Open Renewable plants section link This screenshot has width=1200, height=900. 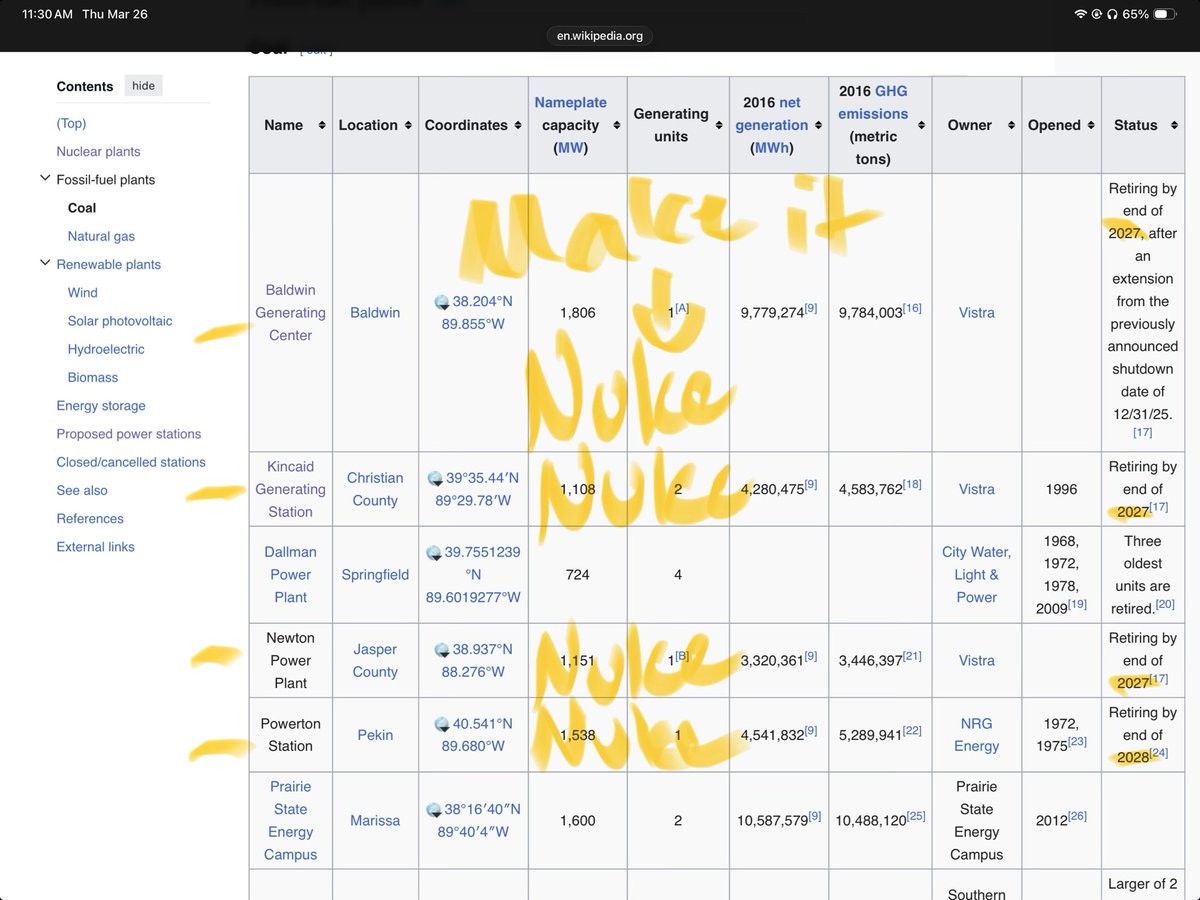coord(108,264)
